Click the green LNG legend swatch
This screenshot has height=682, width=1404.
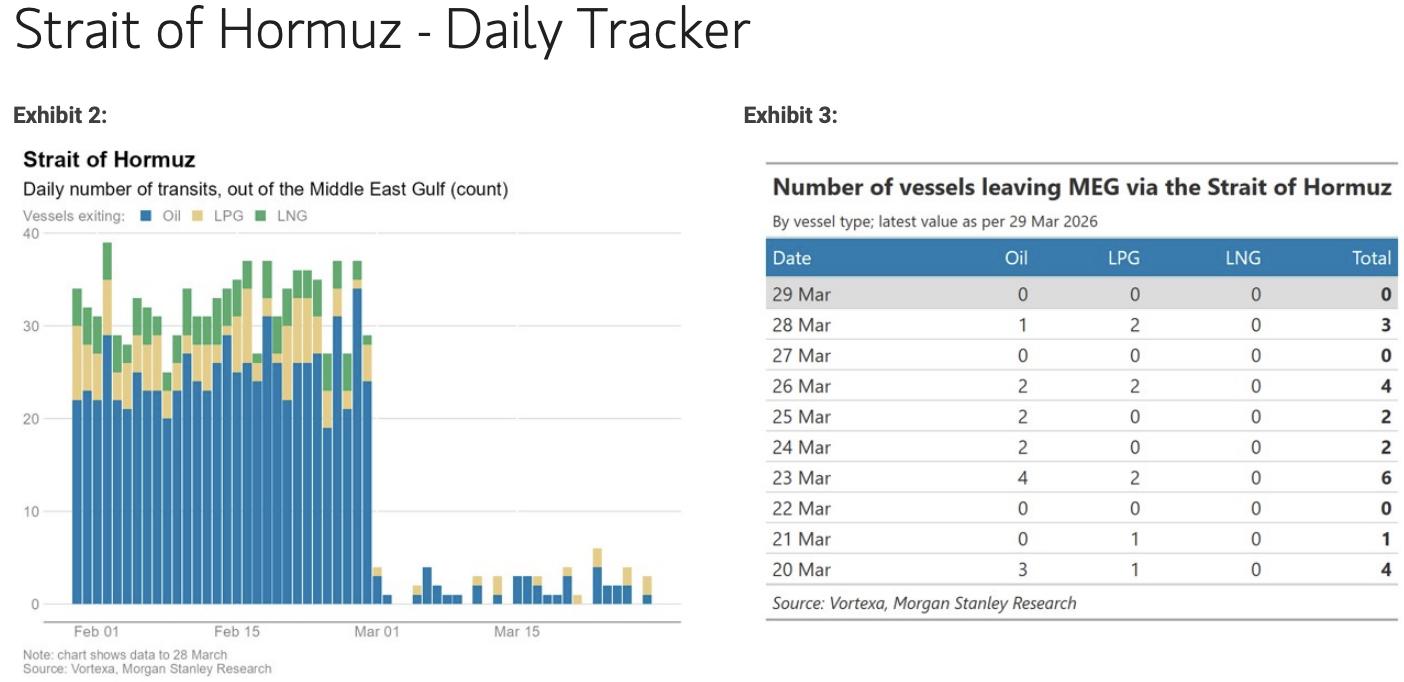click(x=261, y=216)
